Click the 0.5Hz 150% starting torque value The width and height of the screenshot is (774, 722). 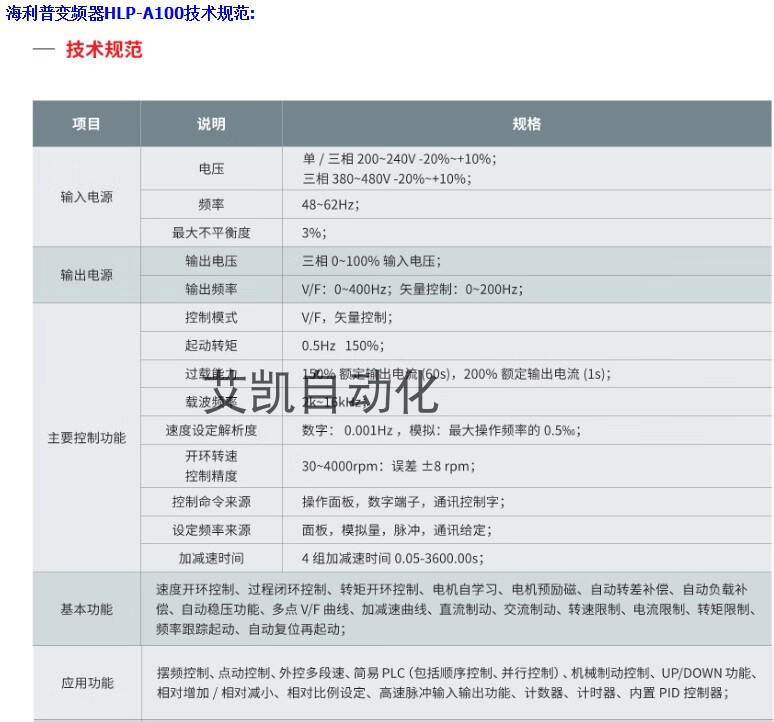tap(342, 345)
